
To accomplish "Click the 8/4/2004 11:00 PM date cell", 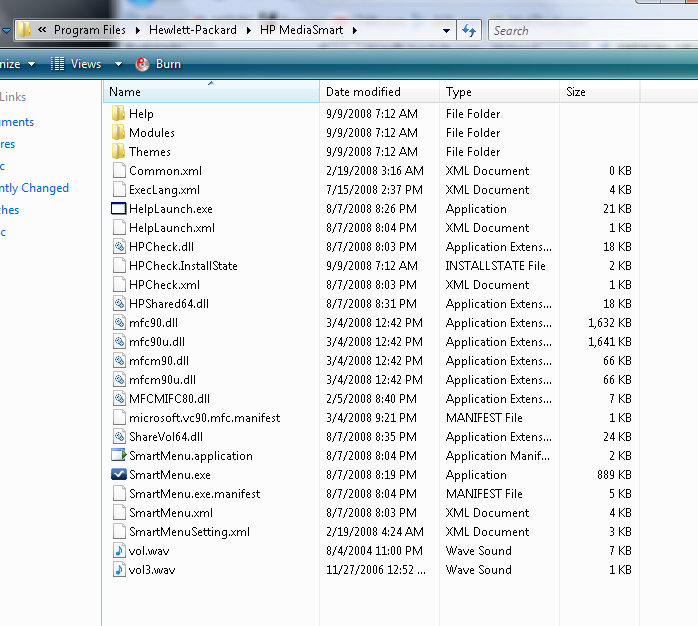I will [x=374, y=551].
